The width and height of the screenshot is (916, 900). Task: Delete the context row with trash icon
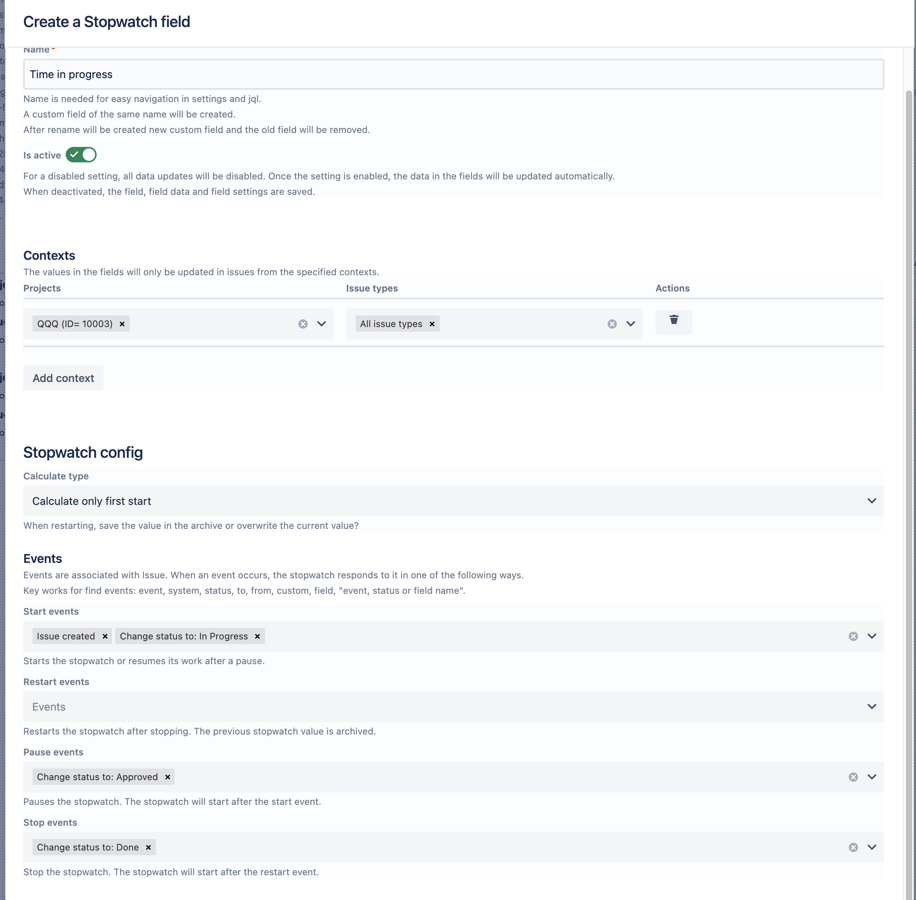point(674,321)
